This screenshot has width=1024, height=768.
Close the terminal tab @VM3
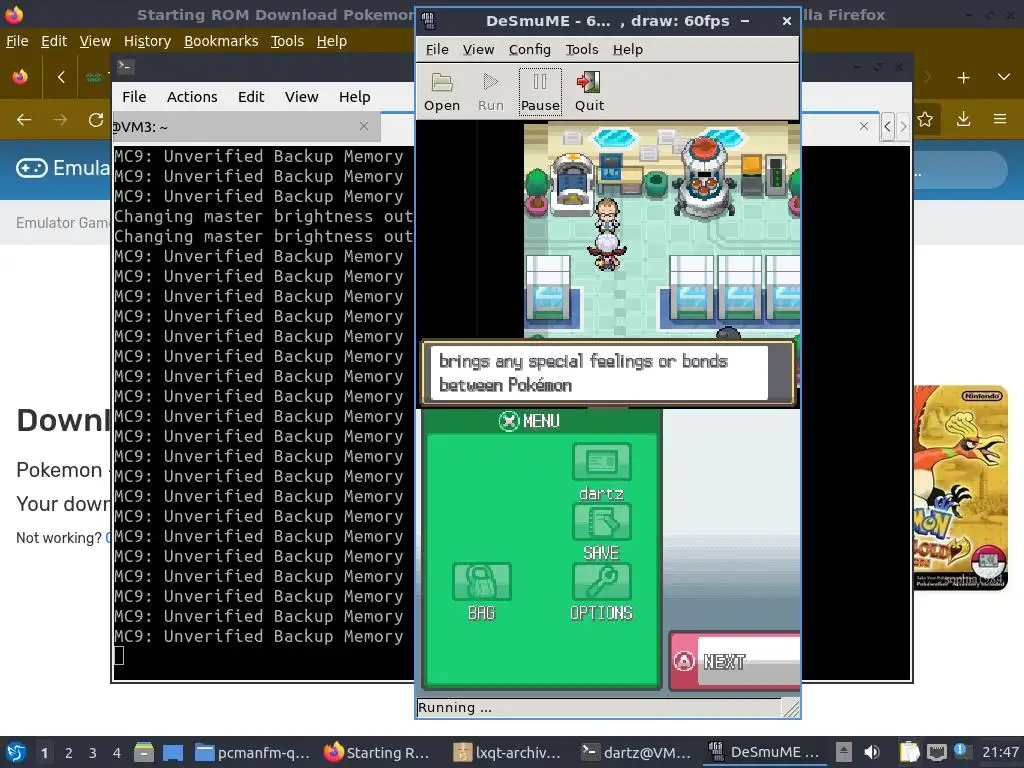(x=364, y=126)
